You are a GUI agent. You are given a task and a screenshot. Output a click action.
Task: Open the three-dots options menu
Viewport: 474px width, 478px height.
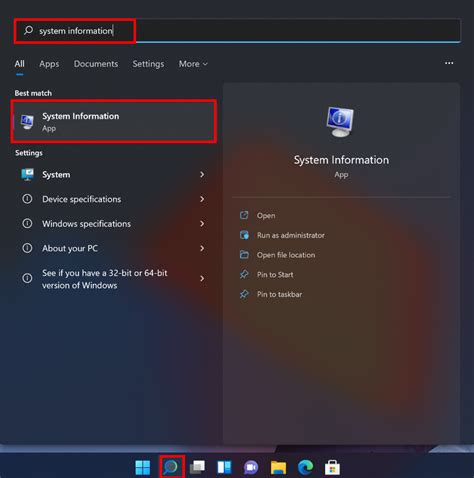coord(449,63)
